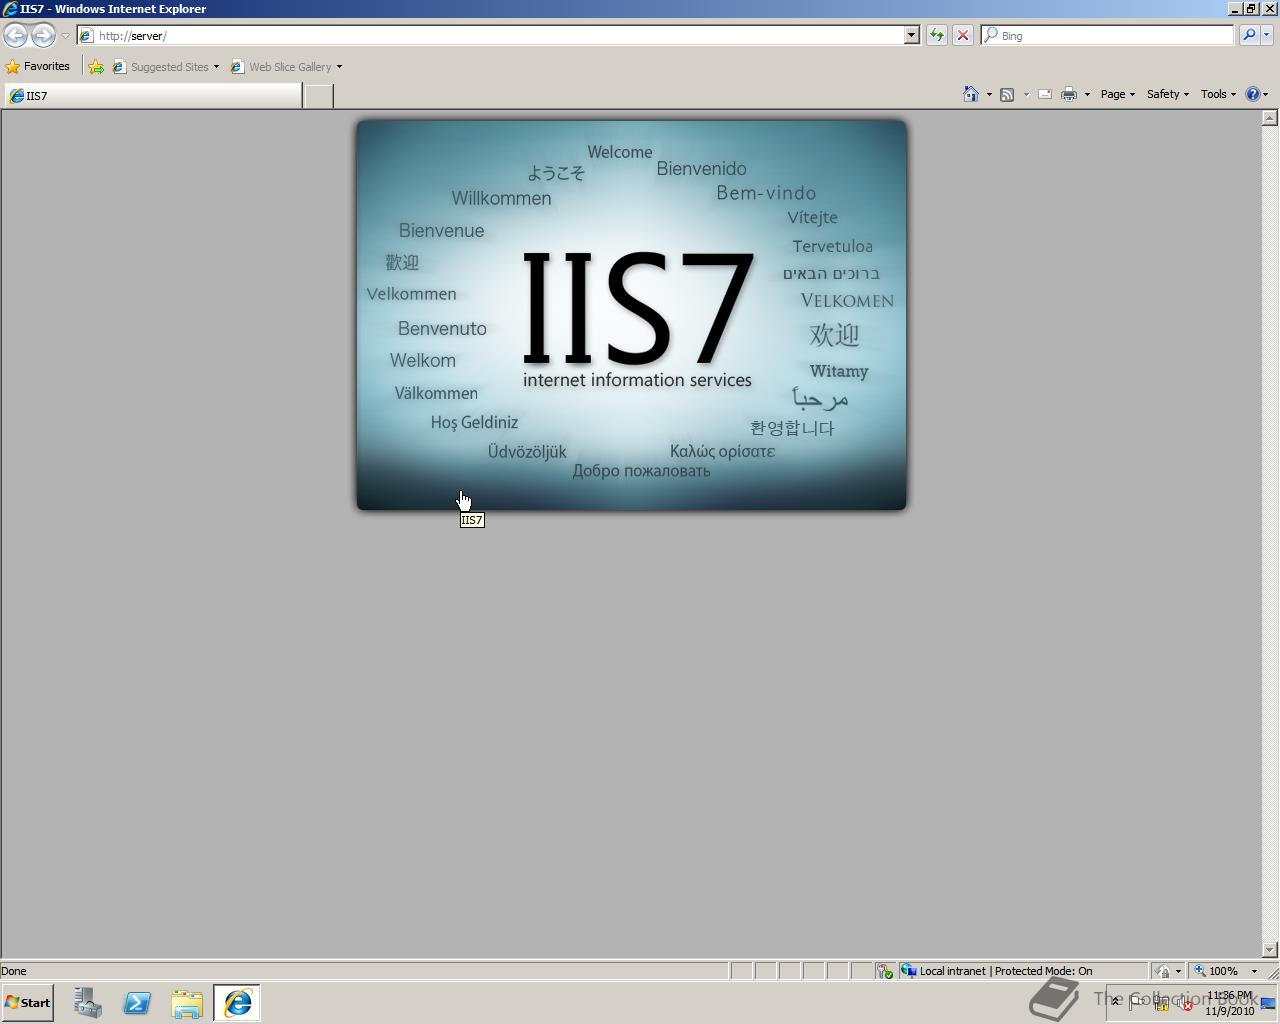Click the Add to Favorites bar icon
1280x1024 pixels.
96,67
